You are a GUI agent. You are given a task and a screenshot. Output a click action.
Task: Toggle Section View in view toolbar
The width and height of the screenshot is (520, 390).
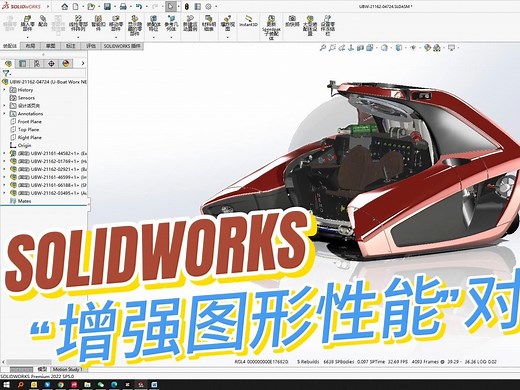(360, 48)
